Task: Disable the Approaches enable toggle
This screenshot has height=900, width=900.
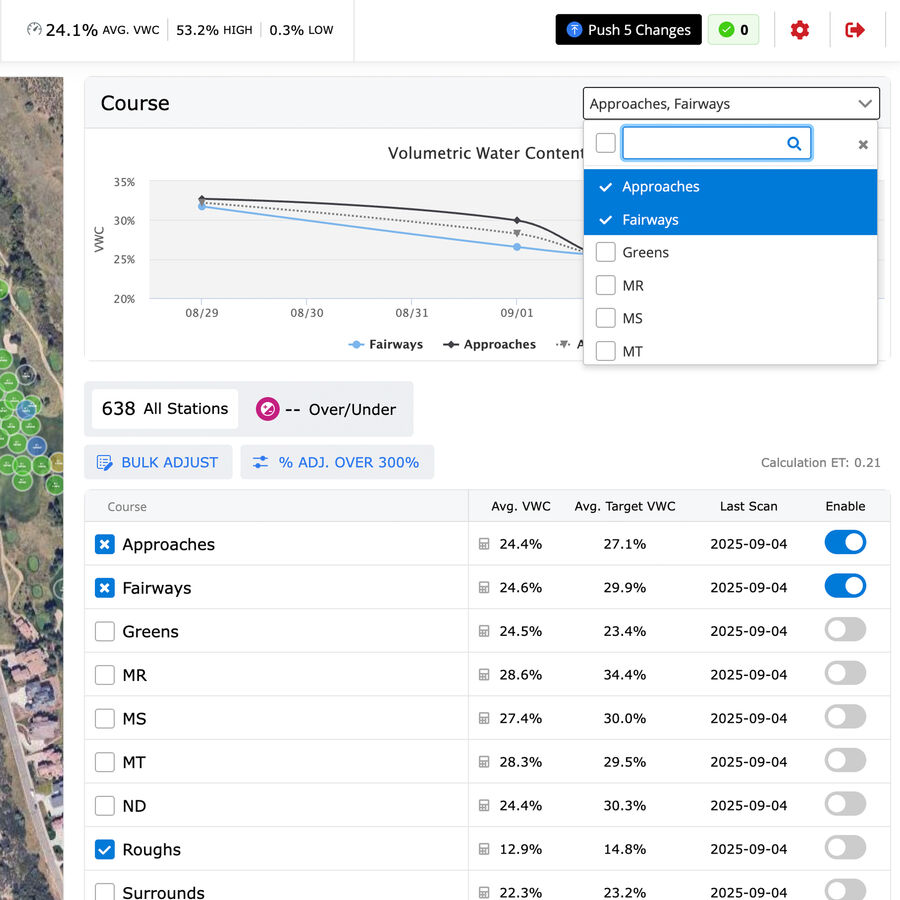Action: tap(845, 543)
